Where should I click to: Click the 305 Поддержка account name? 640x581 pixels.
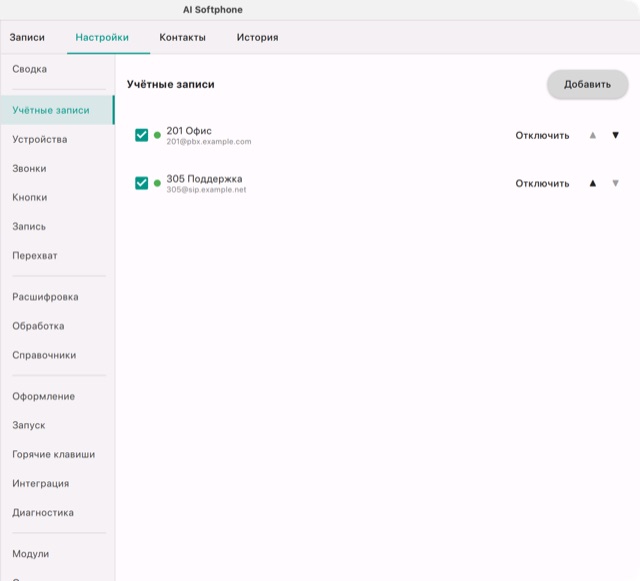pyautogui.click(x=204, y=179)
